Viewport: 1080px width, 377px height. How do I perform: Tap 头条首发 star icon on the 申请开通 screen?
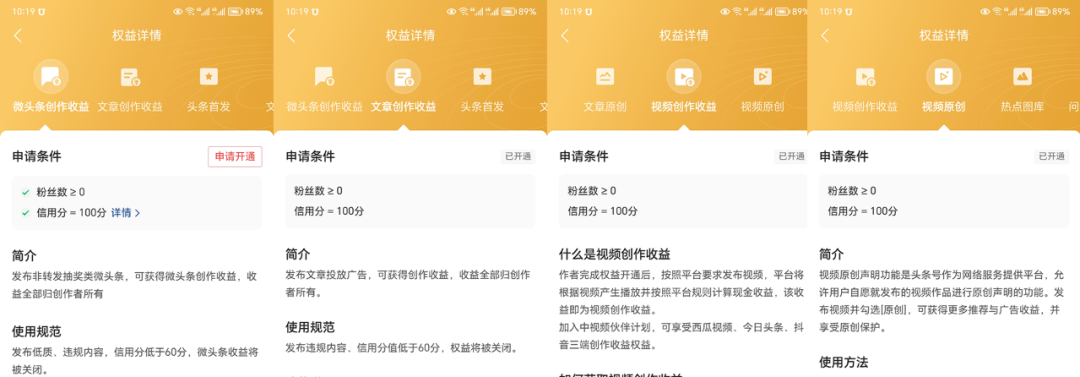click(209, 77)
